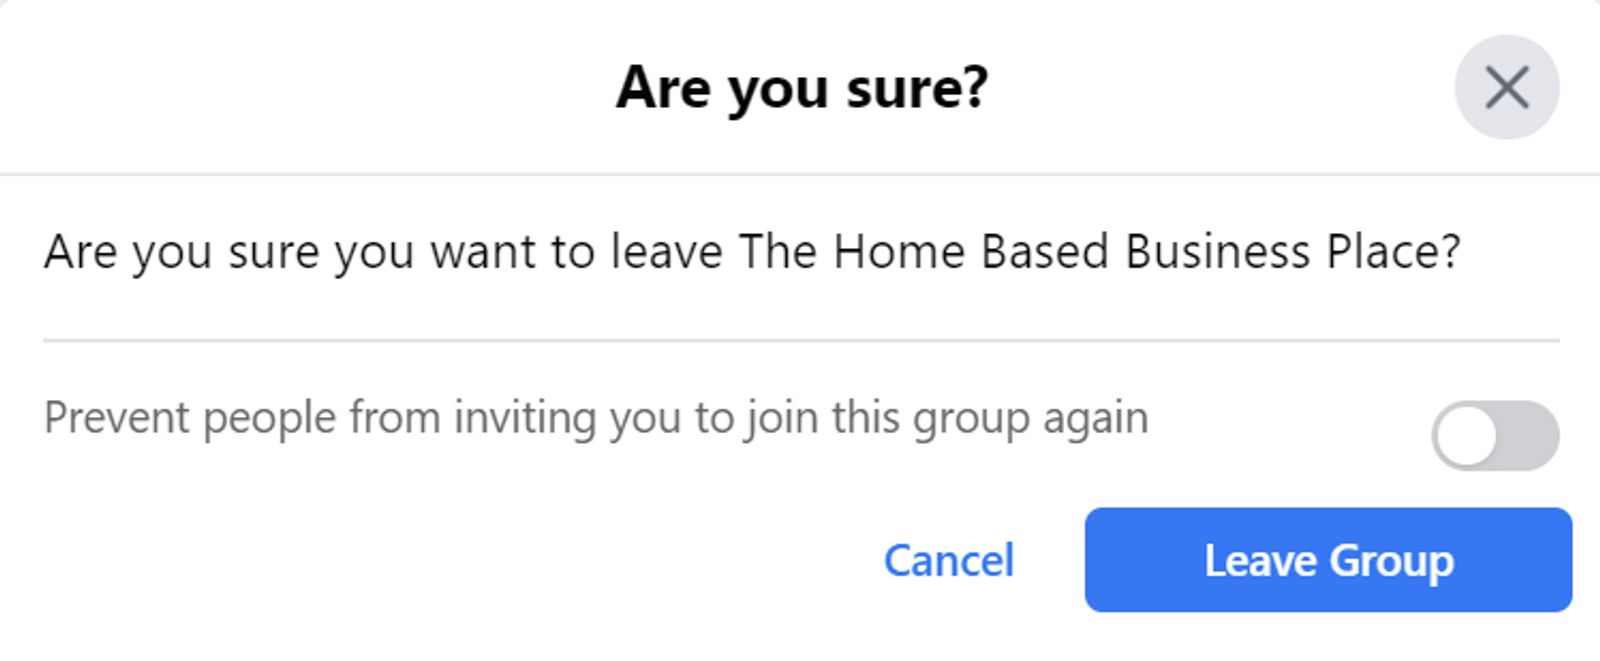This screenshot has height=661, width=1600.
Task: Close the 'Are you sure?' dialog with X
Action: click(x=1506, y=87)
